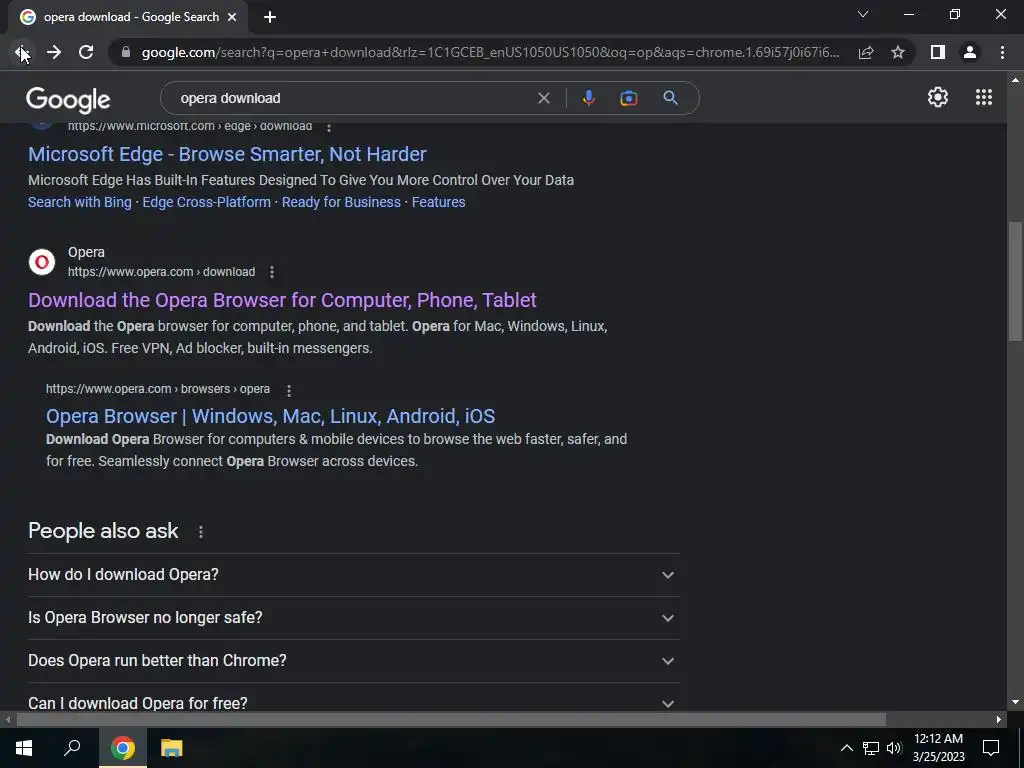Click the address bar URL
The height and width of the screenshot is (768, 1024).
[x=490, y=52]
